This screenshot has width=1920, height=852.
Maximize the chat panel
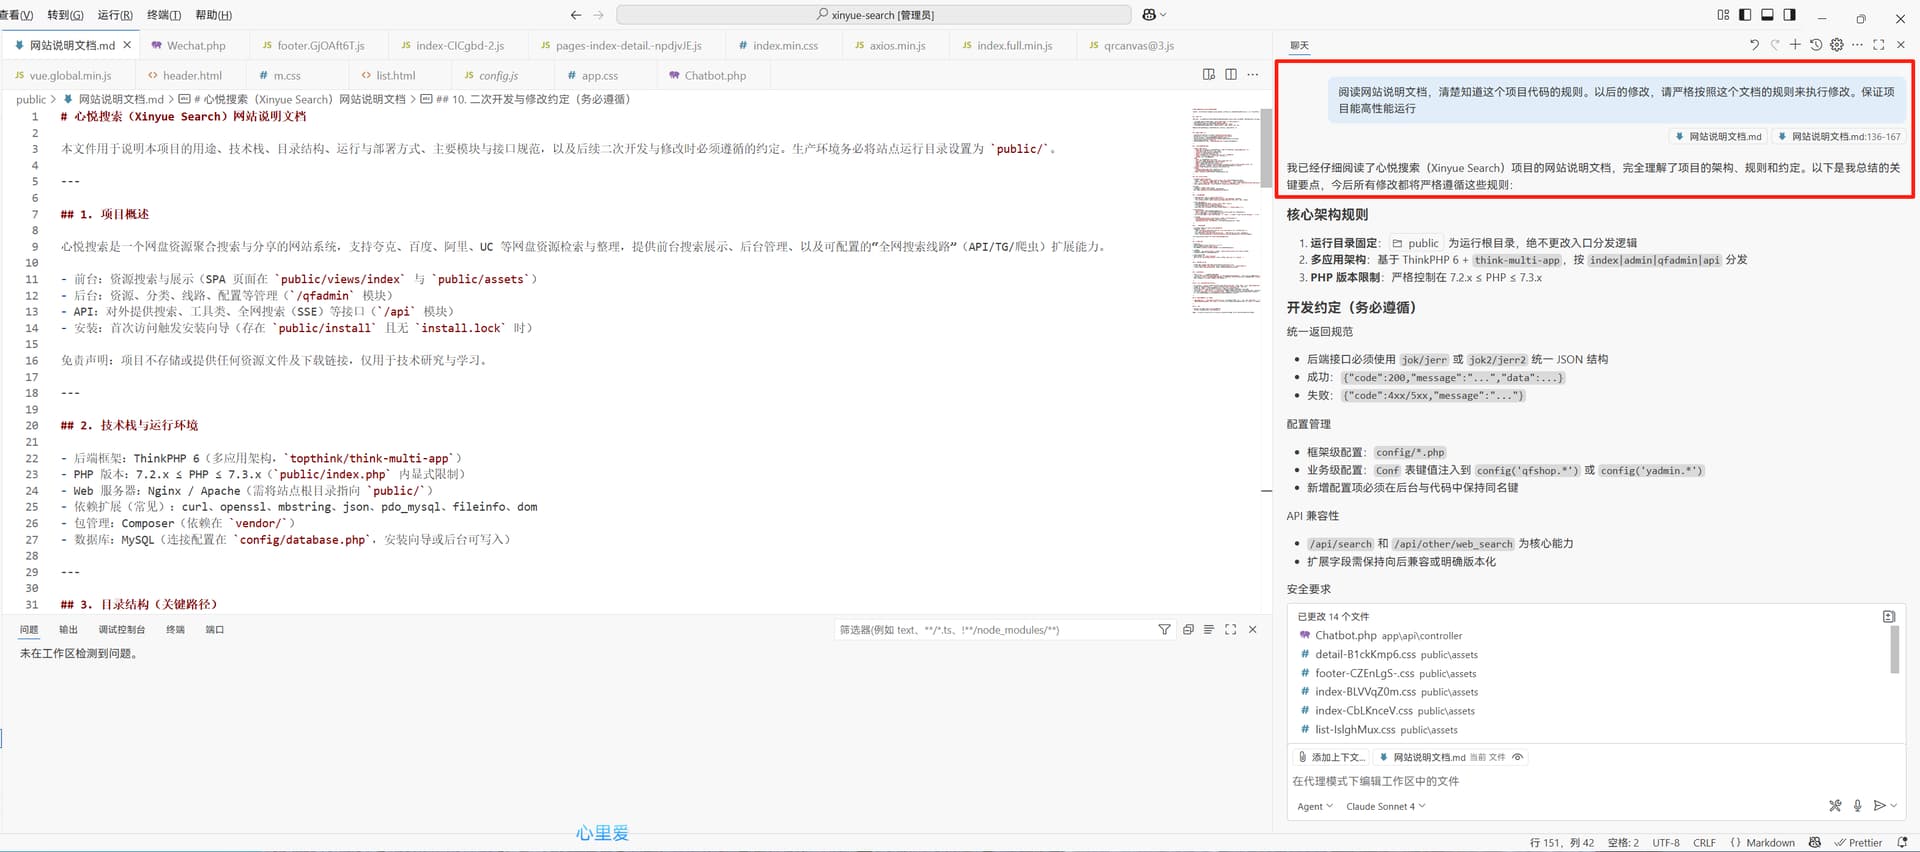[x=1879, y=45]
